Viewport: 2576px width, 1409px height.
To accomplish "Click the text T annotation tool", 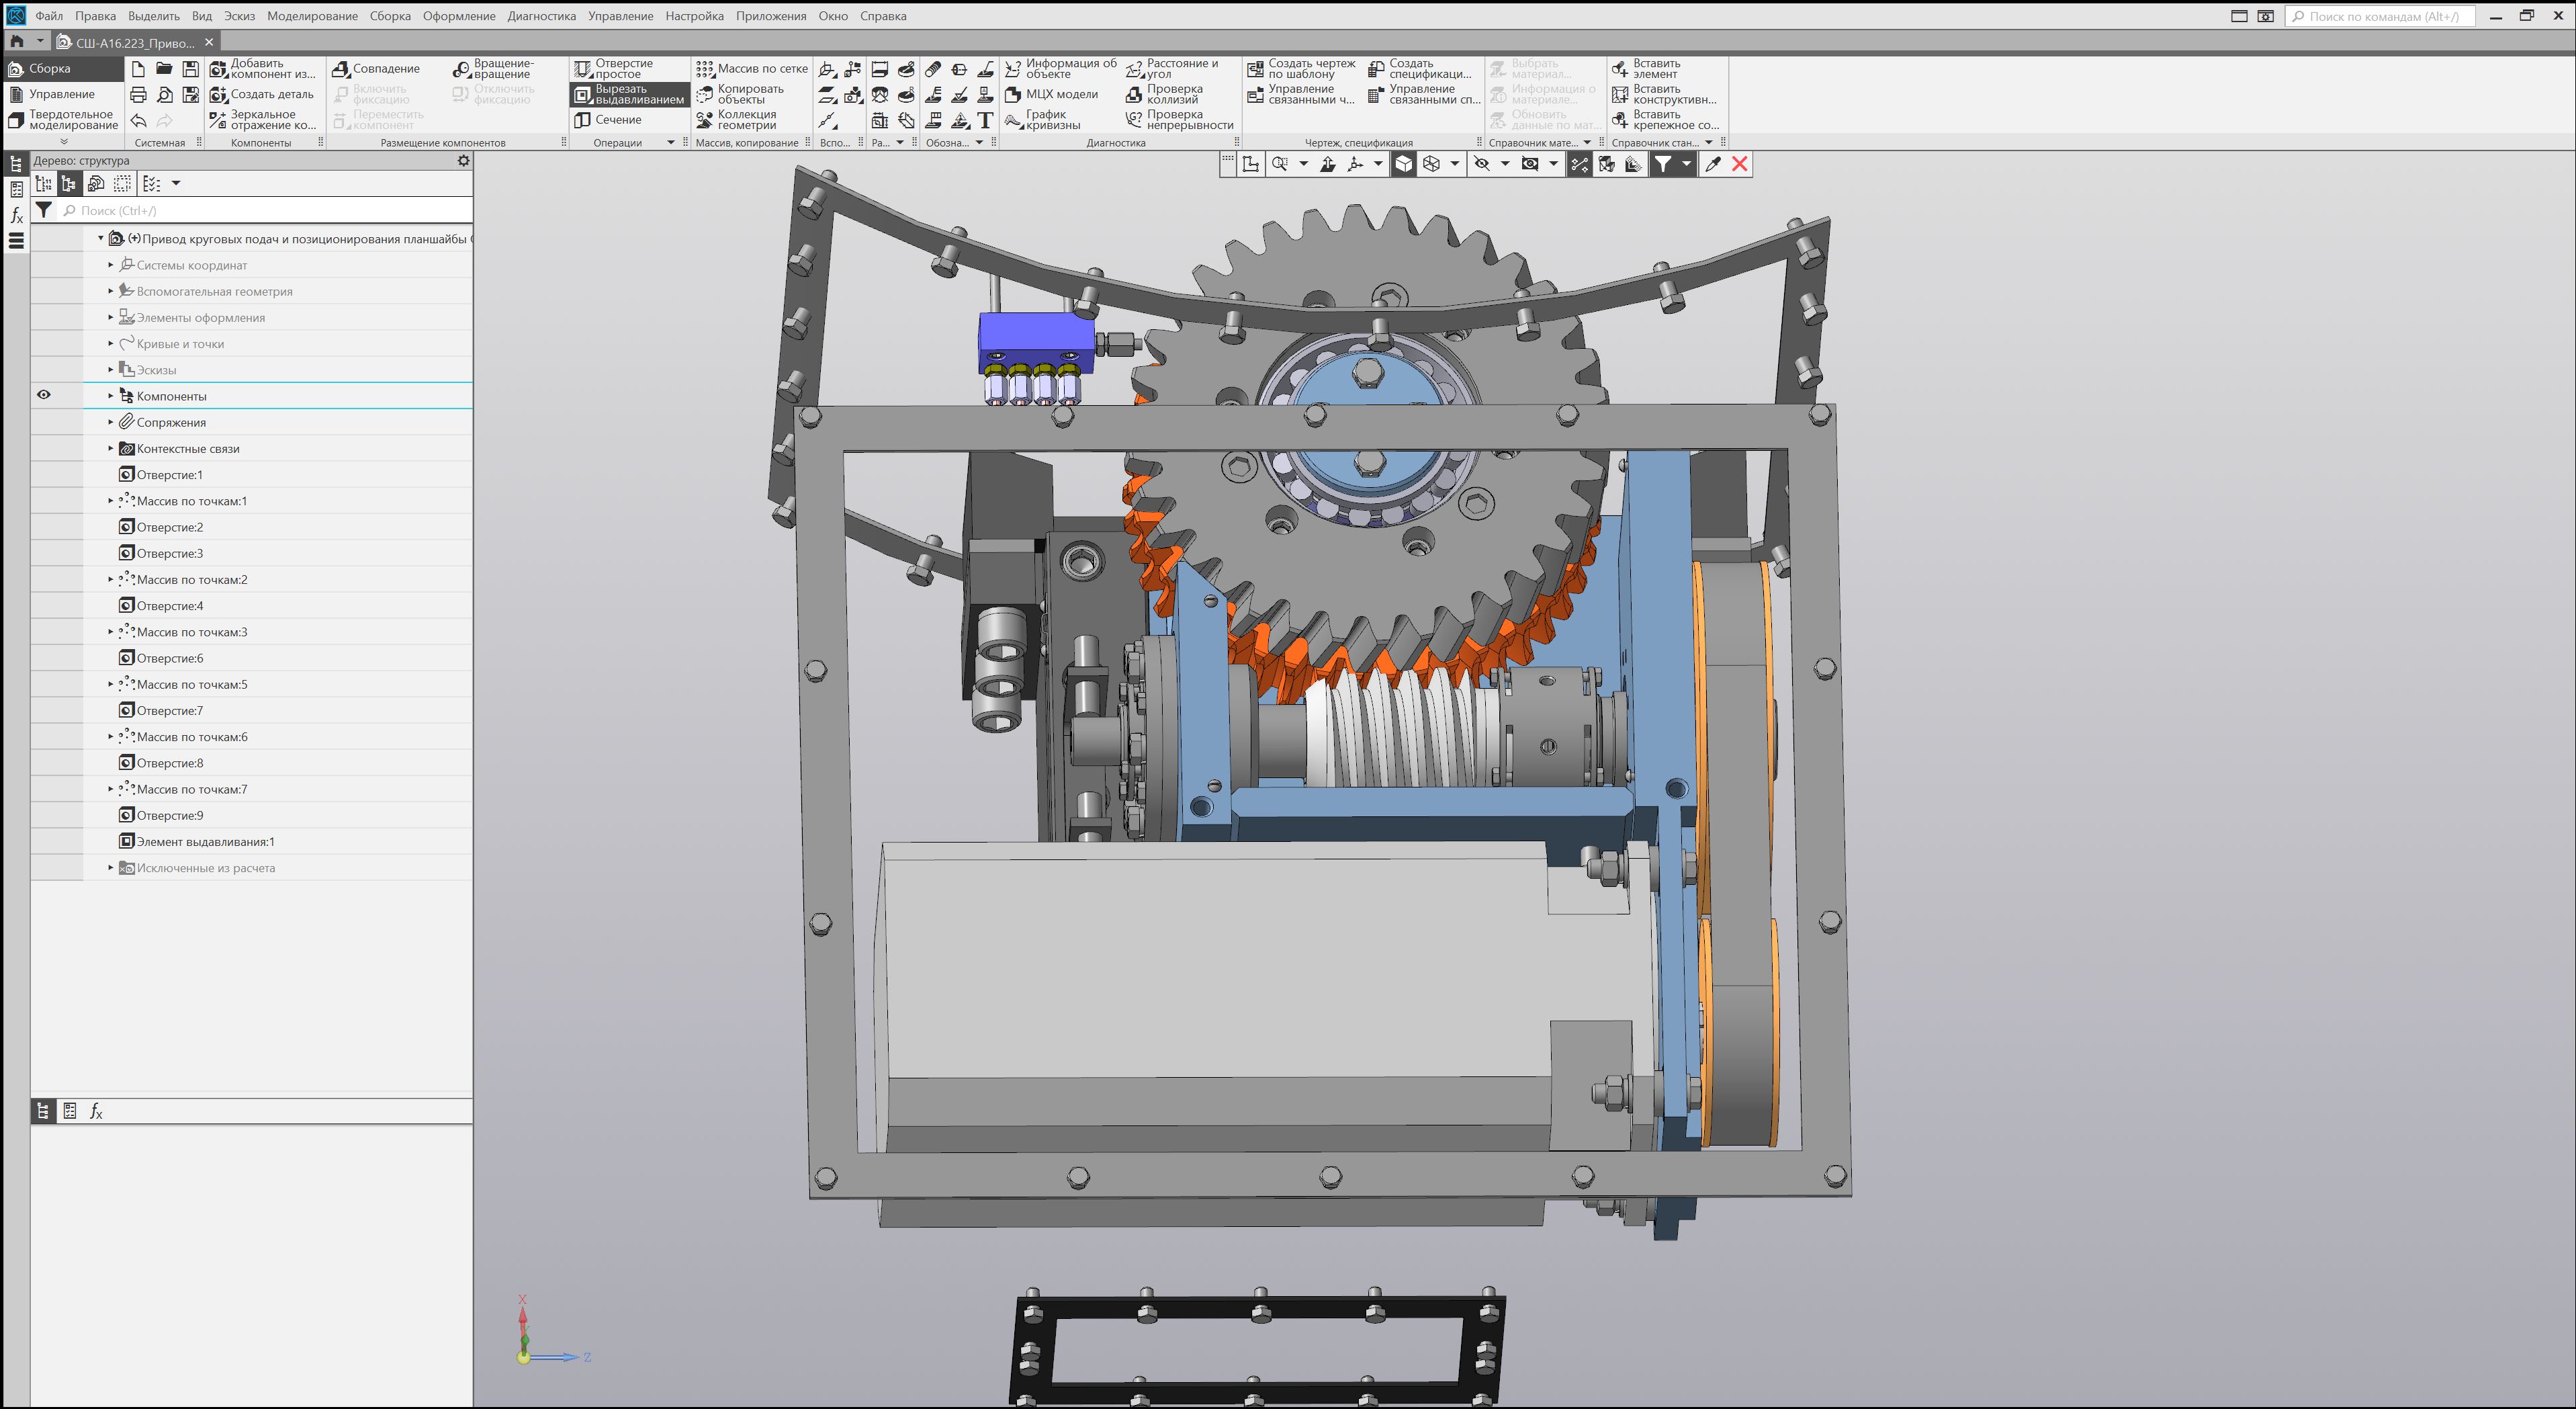I will pos(985,120).
